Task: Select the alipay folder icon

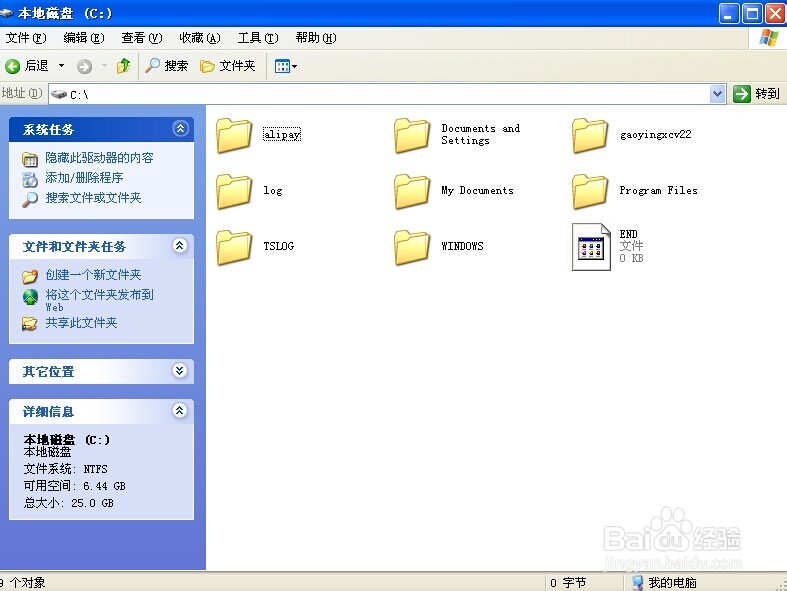Action: click(x=234, y=135)
